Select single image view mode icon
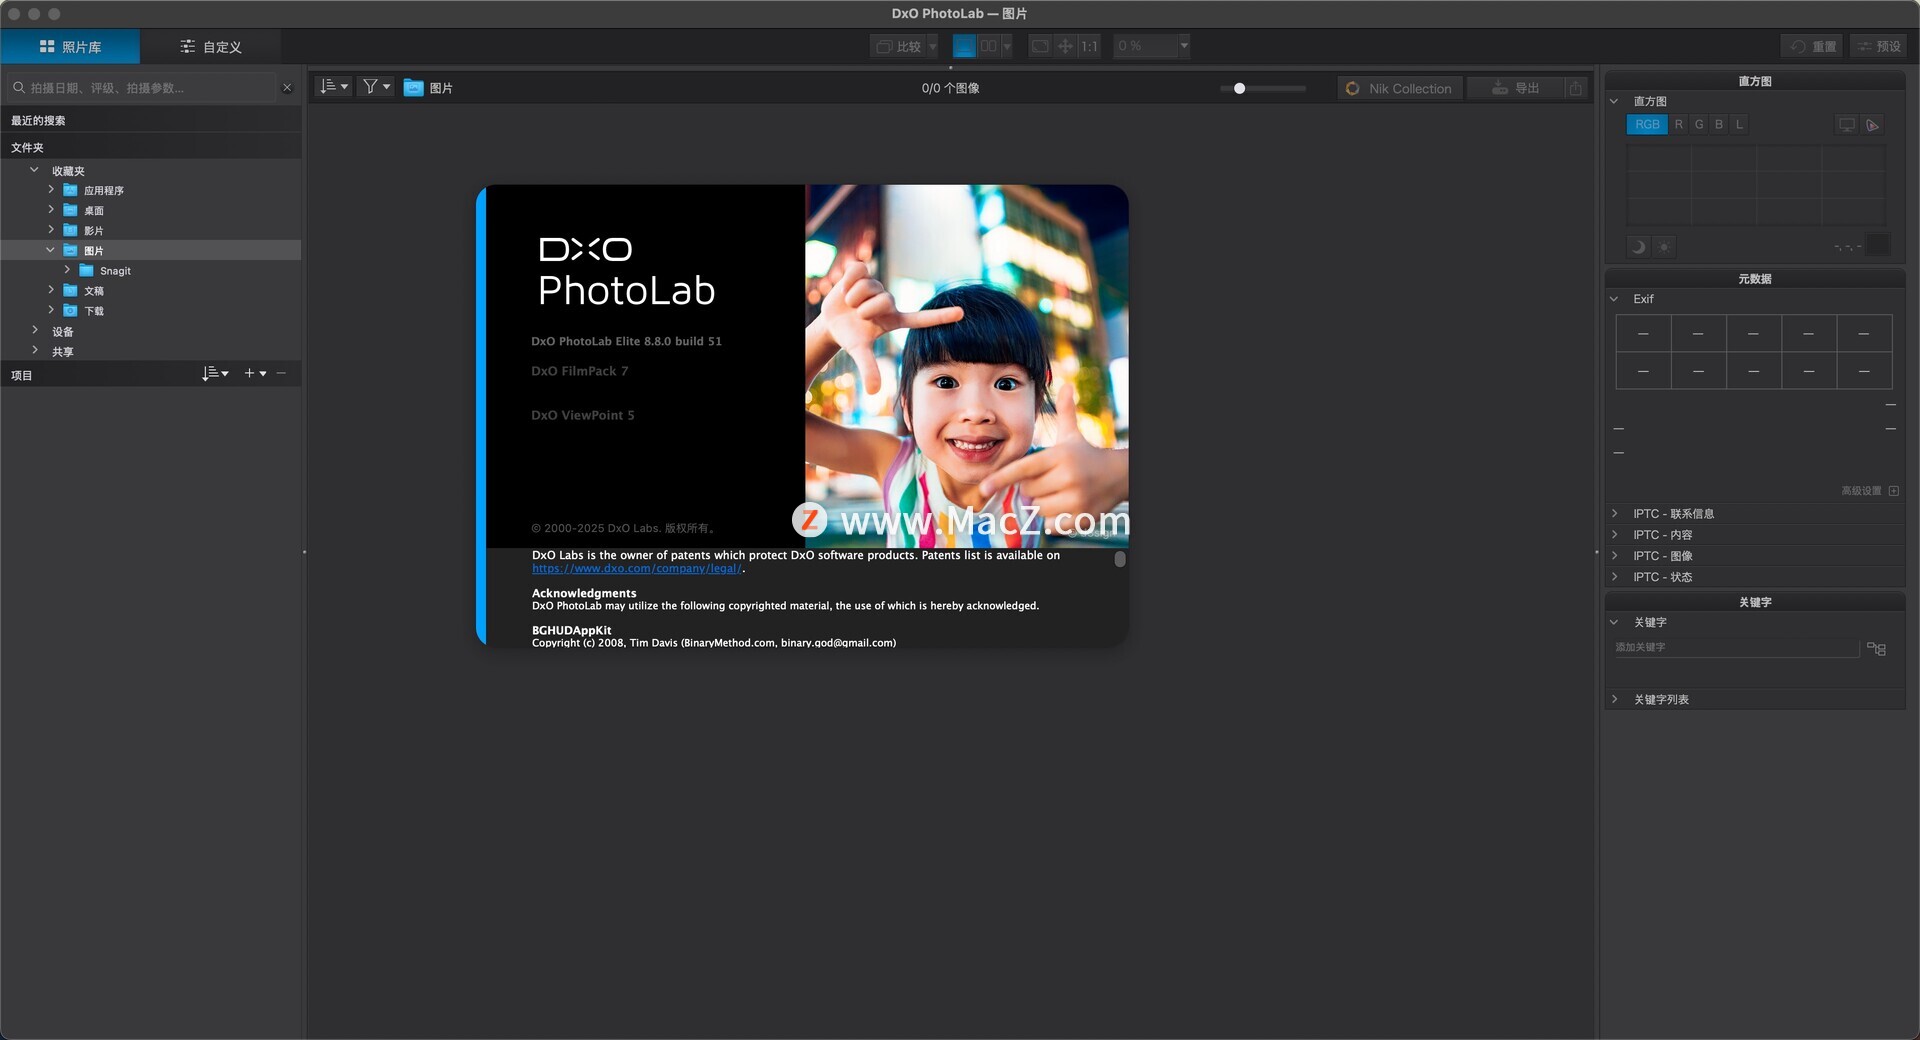This screenshot has height=1040, width=1920. 964,46
